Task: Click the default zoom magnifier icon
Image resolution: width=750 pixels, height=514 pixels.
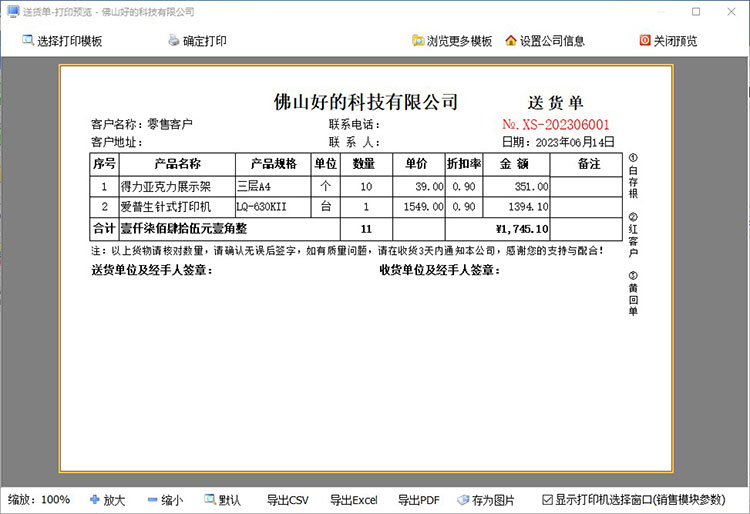Action: (x=210, y=500)
